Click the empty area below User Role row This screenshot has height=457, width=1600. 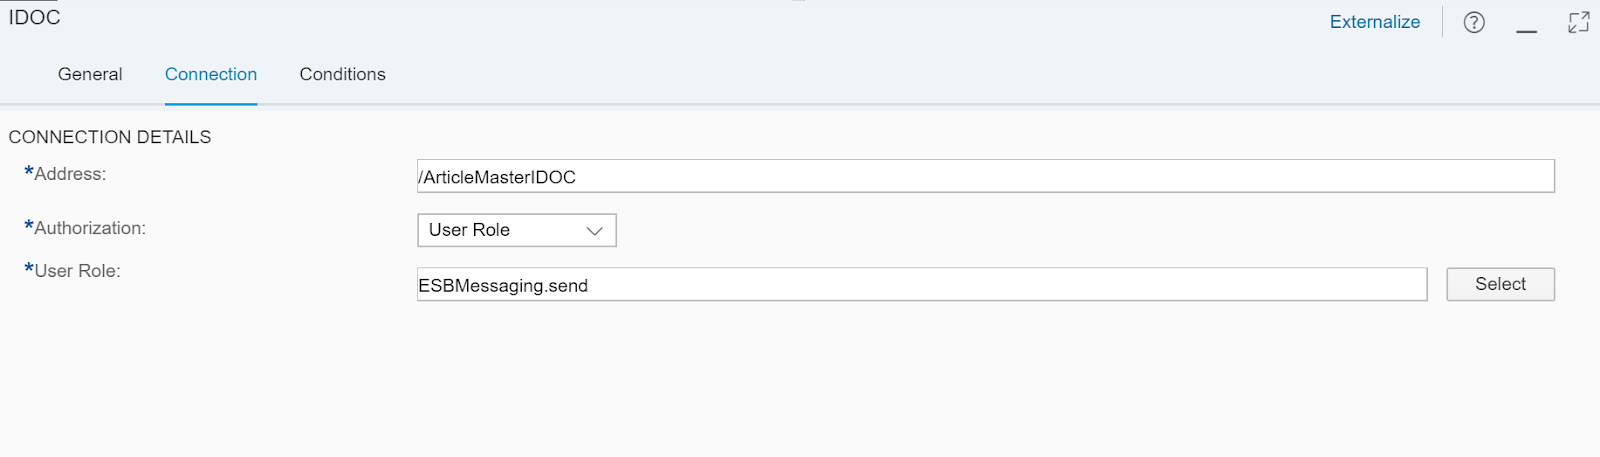800,380
